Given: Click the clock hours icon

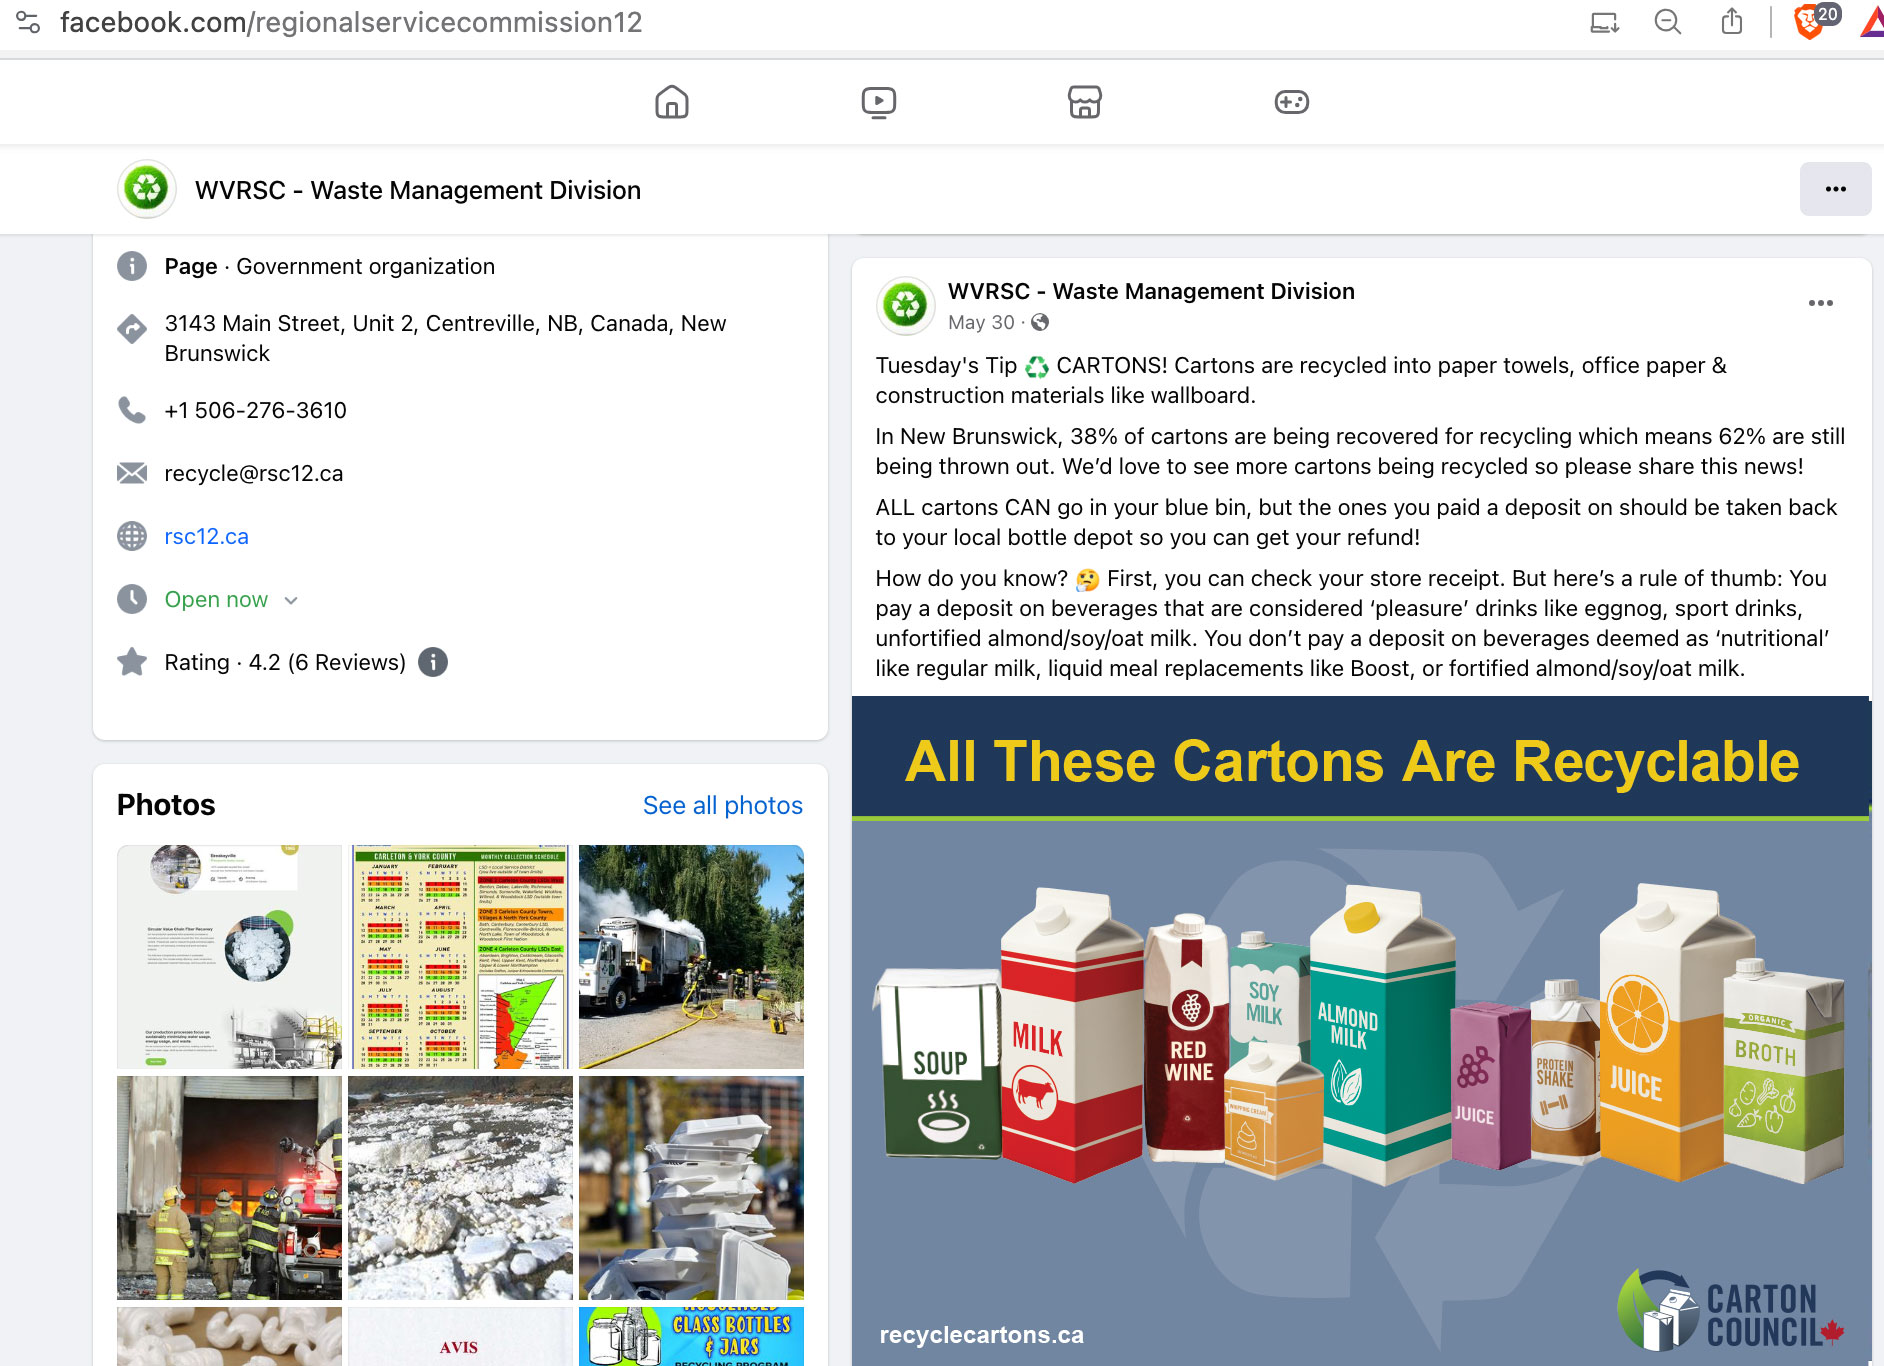Looking at the screenshot, I should pyautogui.click(x=132, y=599).
